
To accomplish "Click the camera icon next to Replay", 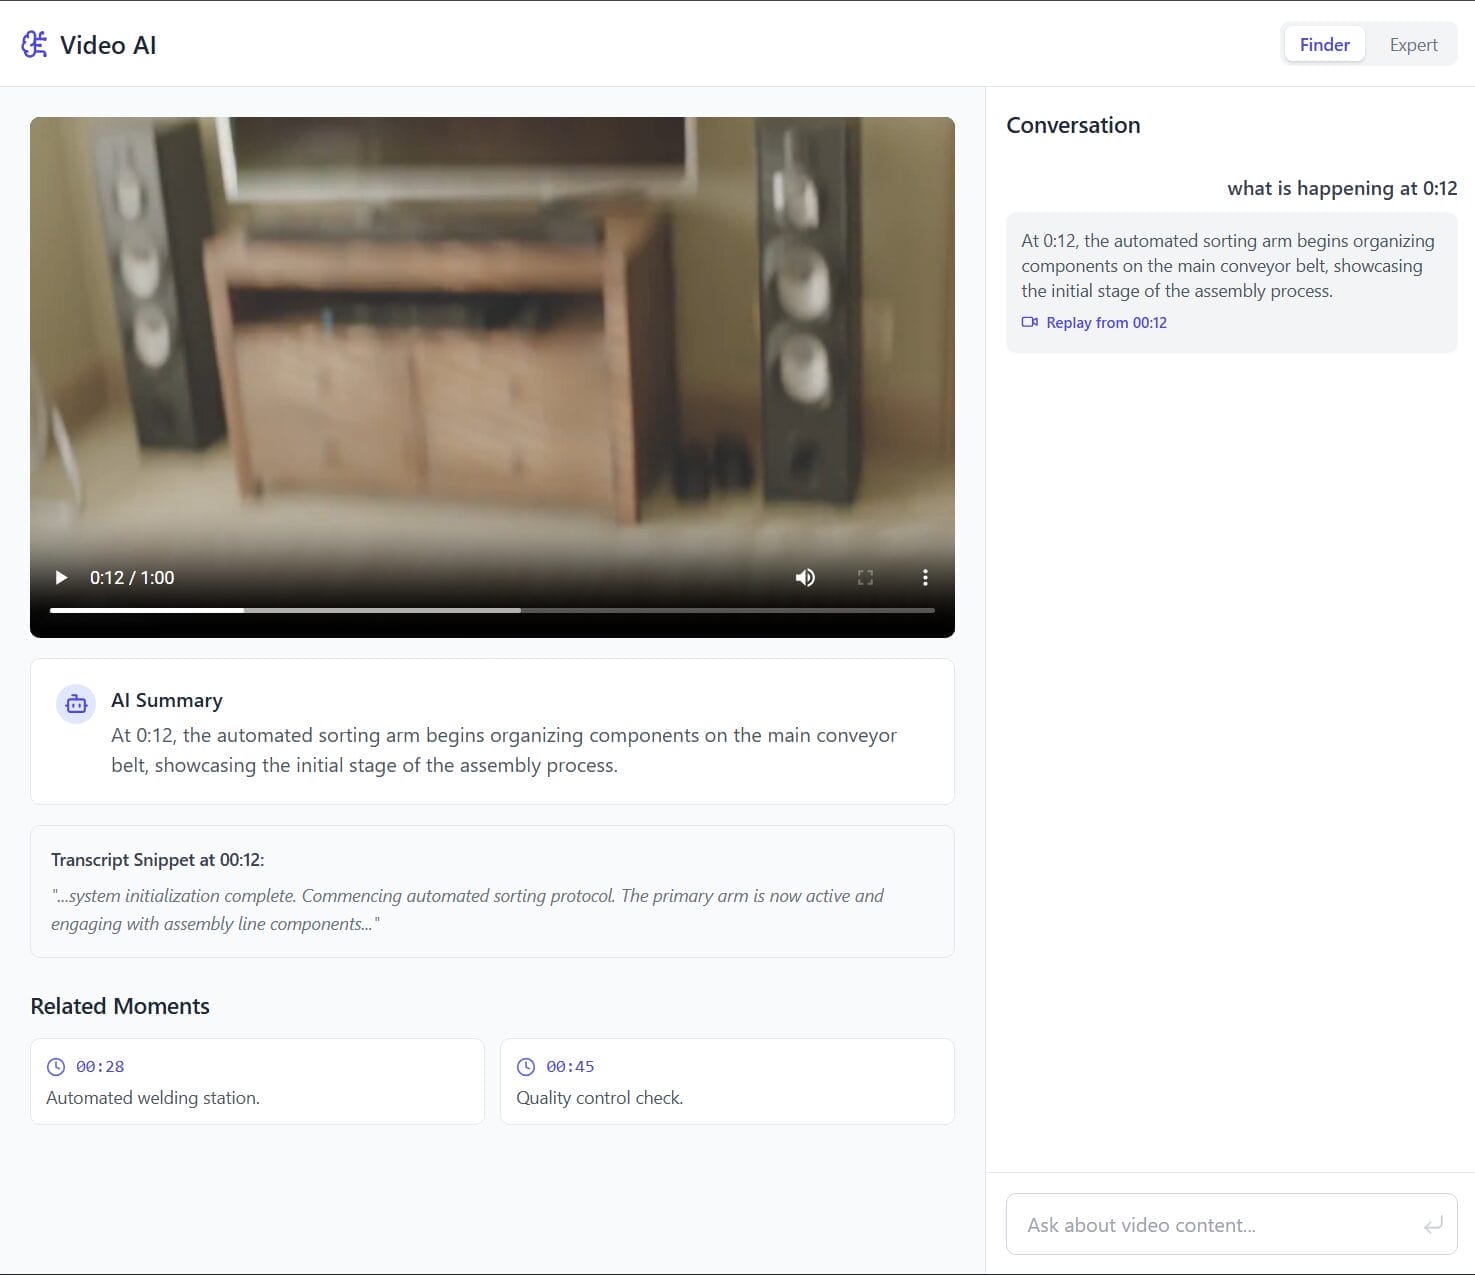I will pyautogui.click(x=1029, y=322).
